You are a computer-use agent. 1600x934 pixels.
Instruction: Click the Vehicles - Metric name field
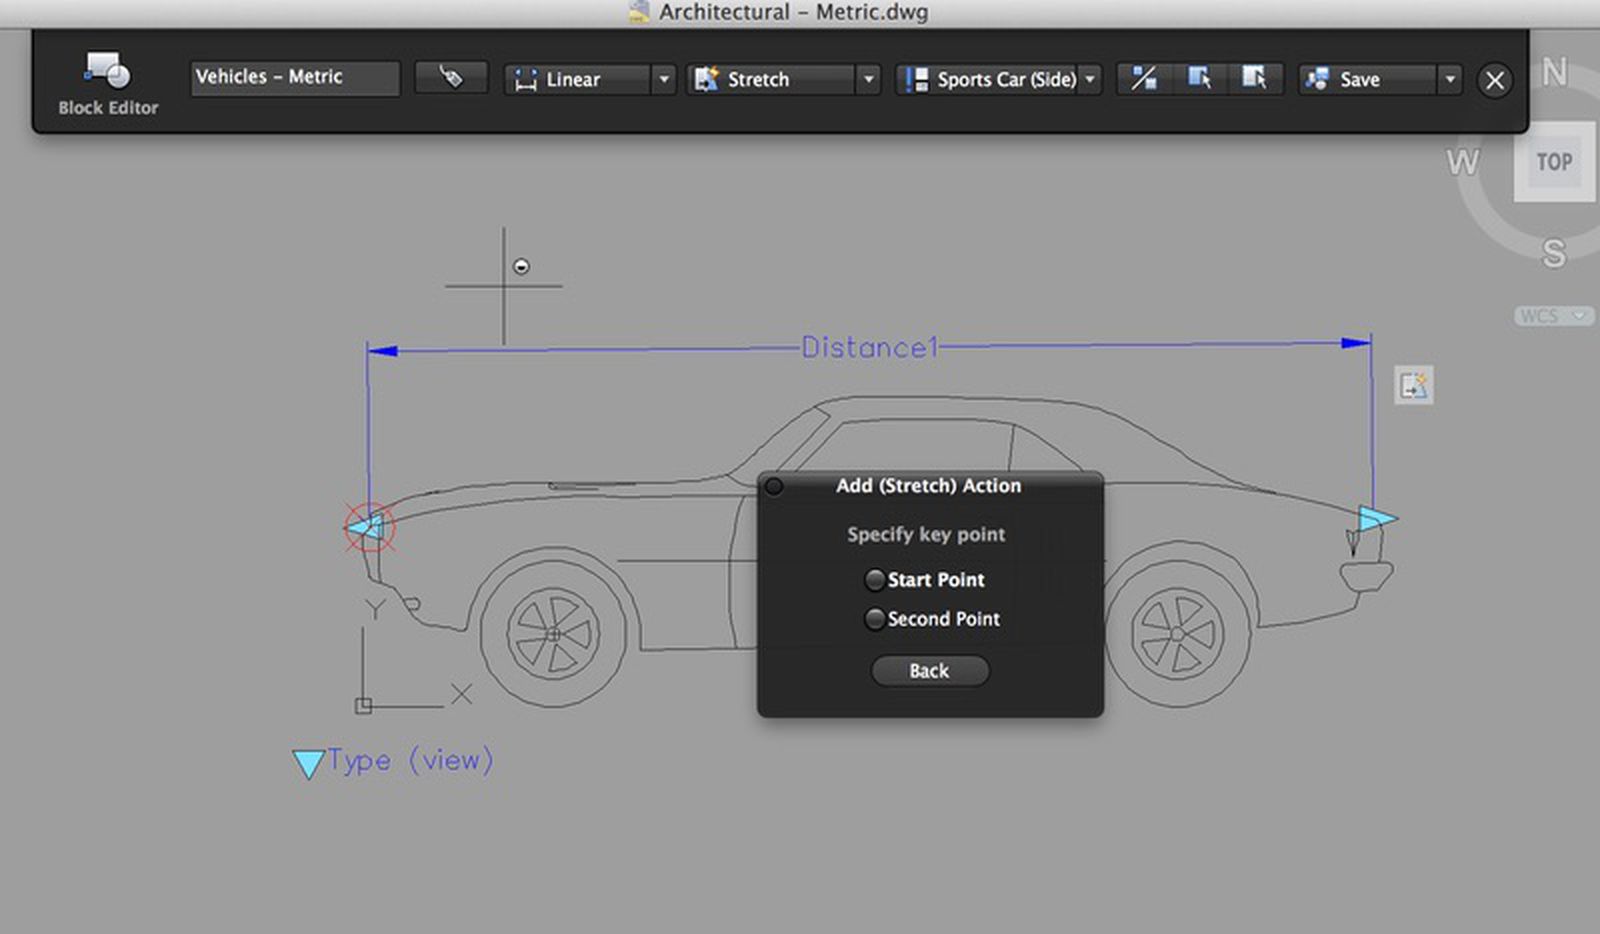click(x=293, y=77)
